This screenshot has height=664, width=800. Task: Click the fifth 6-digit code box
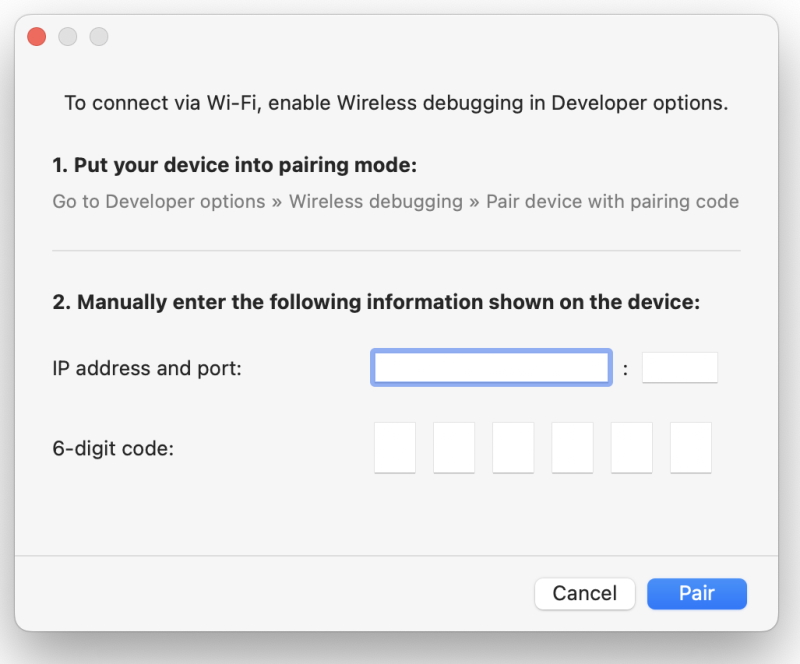[x=631, y=448]
